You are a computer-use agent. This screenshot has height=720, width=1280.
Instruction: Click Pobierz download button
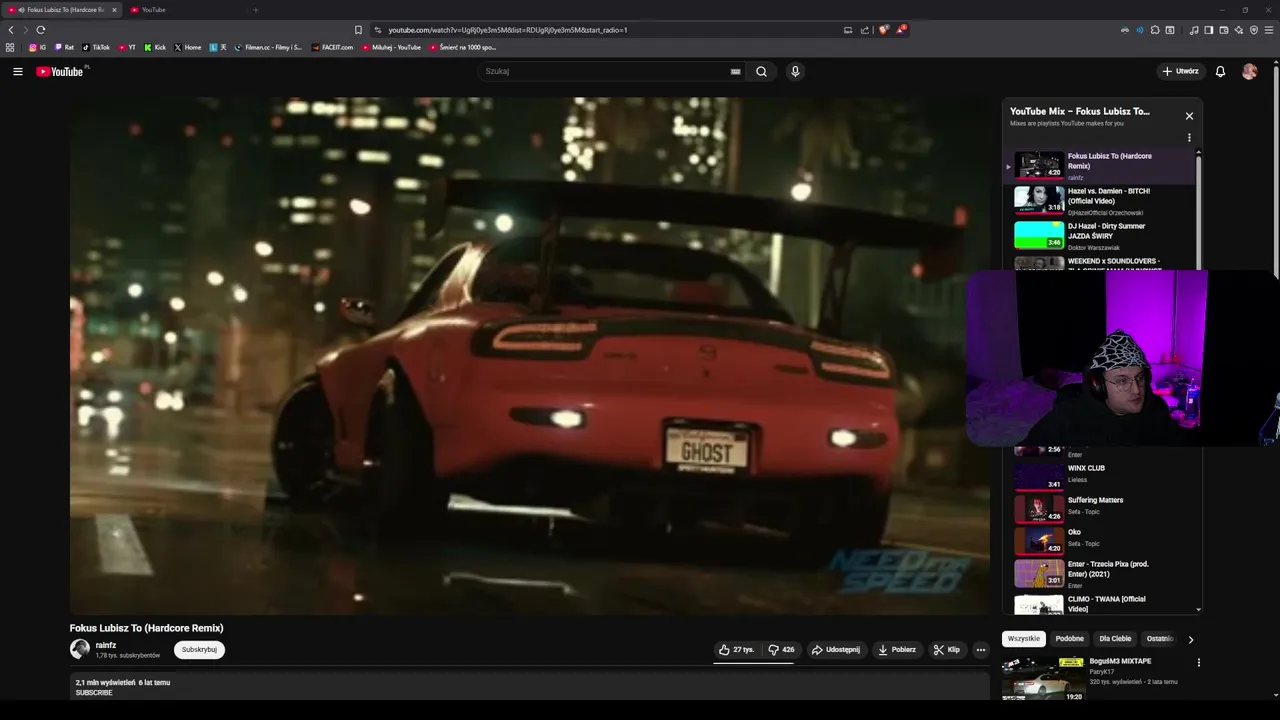click(897, 650)
